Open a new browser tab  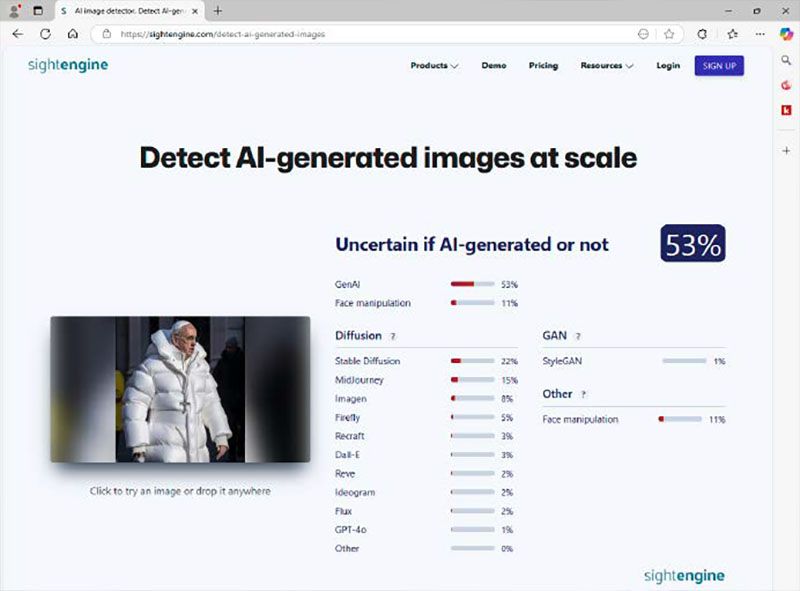[x=218, y=10]
